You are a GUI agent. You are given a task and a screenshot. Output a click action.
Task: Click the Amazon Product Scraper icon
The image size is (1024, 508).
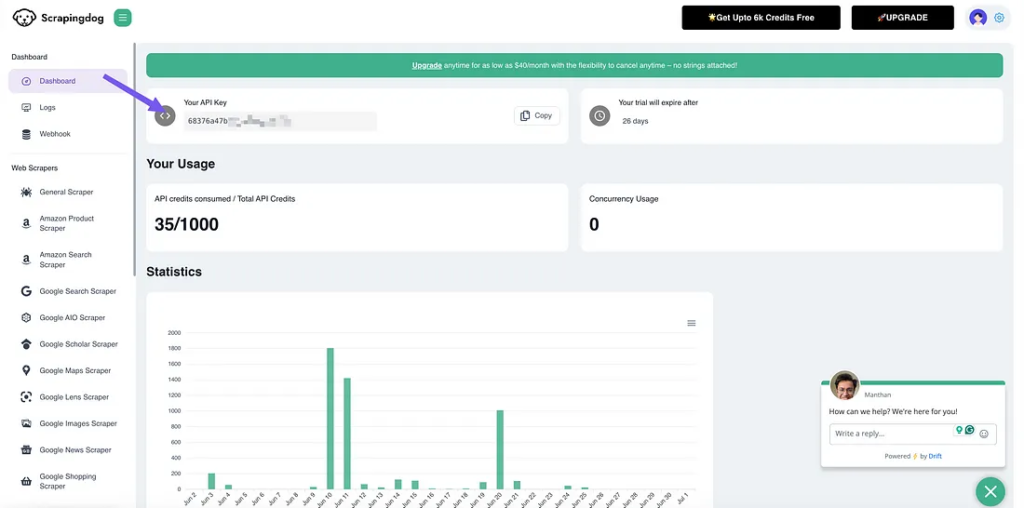click(x=26, y=223)
